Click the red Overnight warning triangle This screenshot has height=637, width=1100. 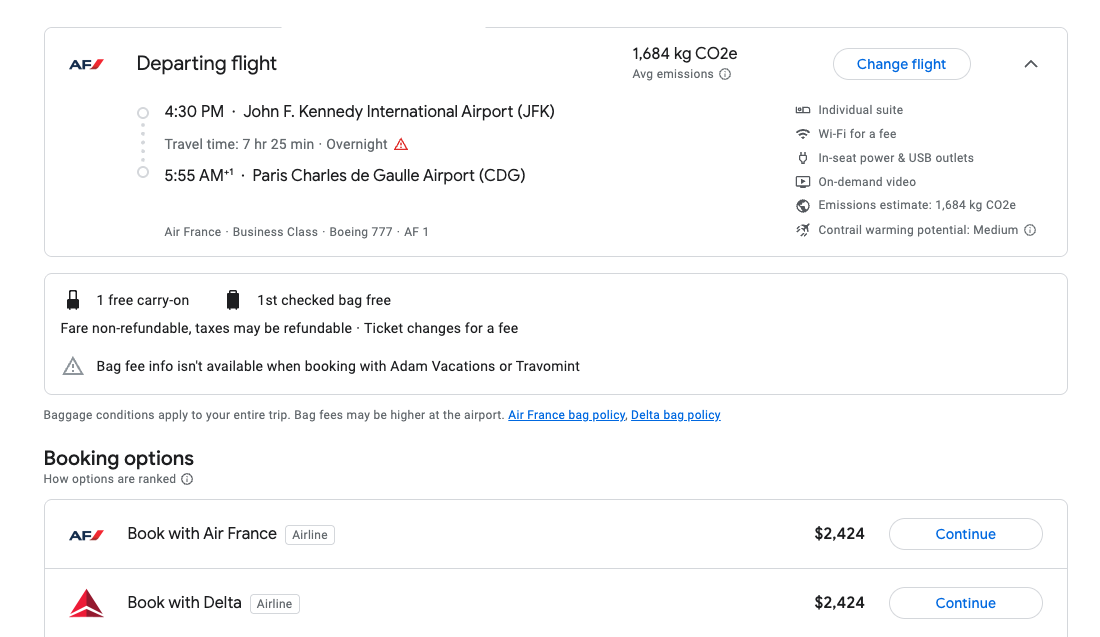point(401,143)
